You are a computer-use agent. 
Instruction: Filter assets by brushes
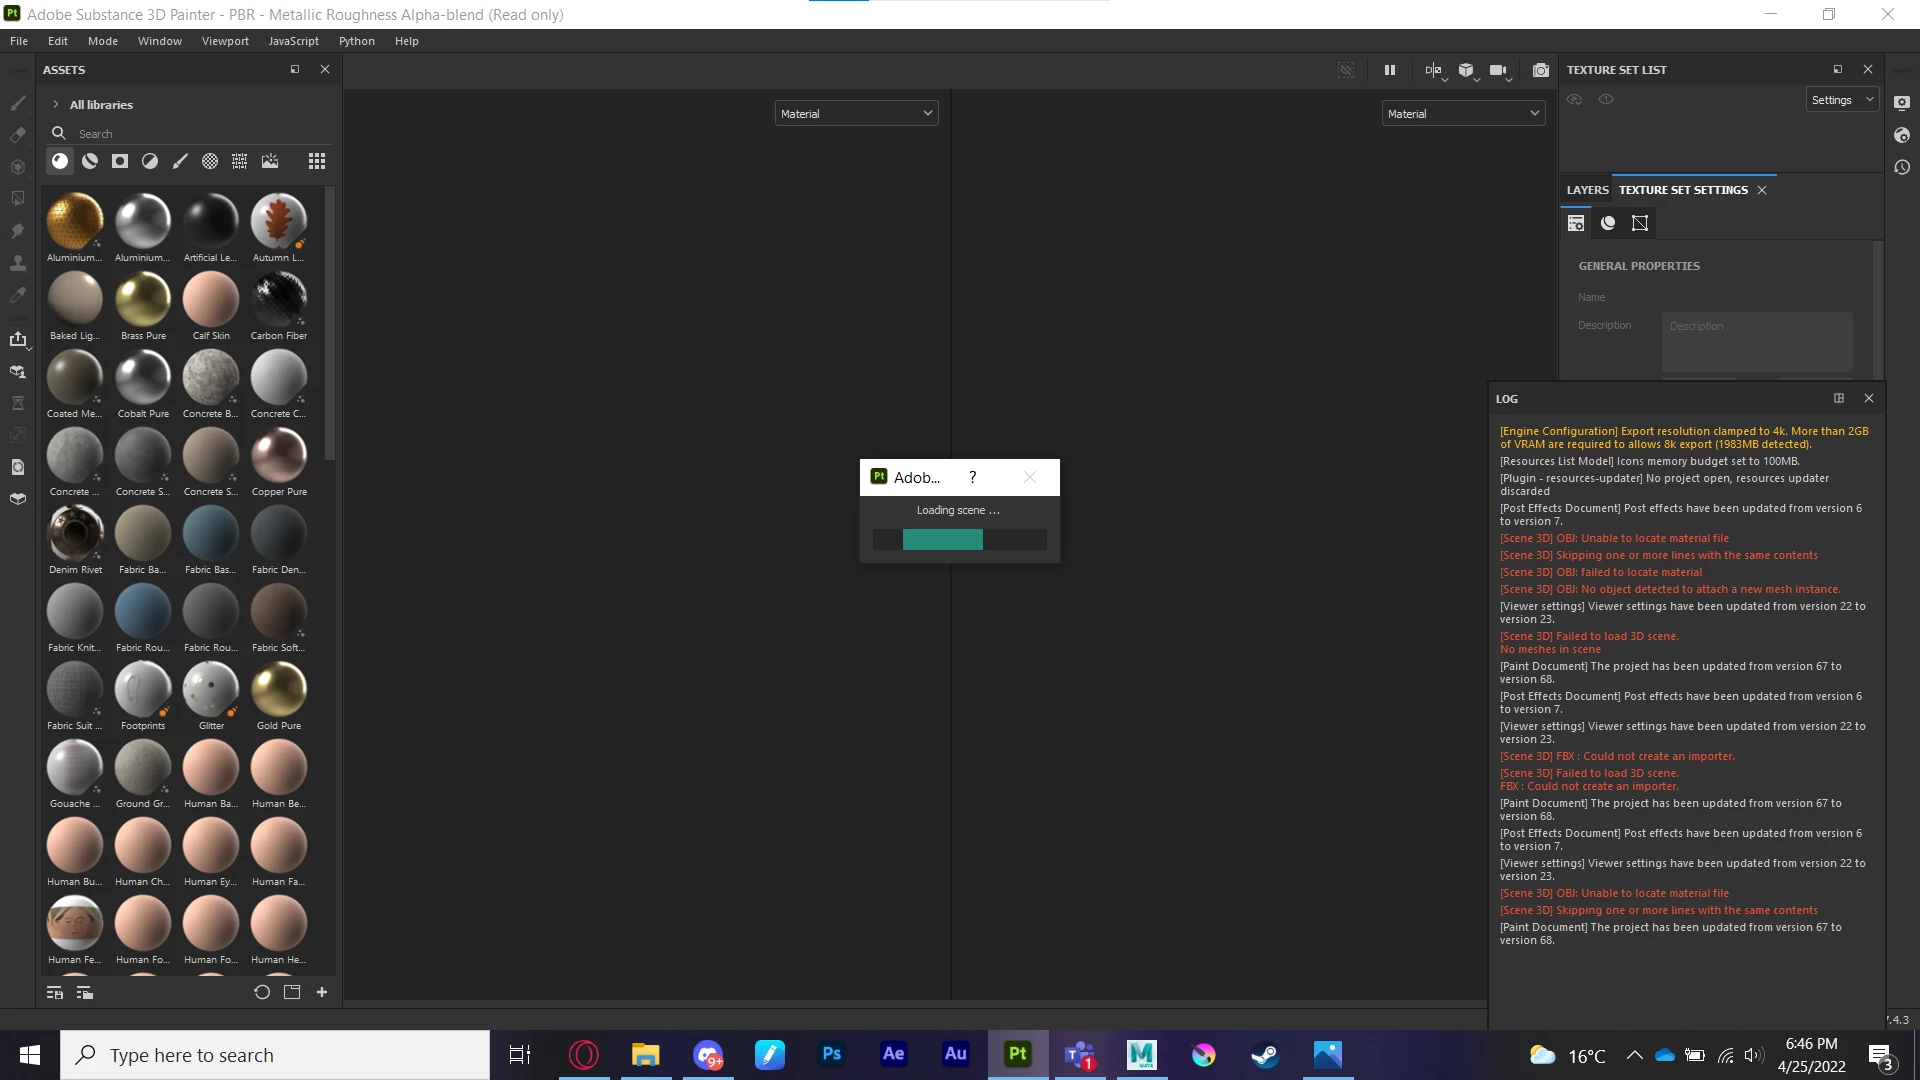click(x=180, y=161)
